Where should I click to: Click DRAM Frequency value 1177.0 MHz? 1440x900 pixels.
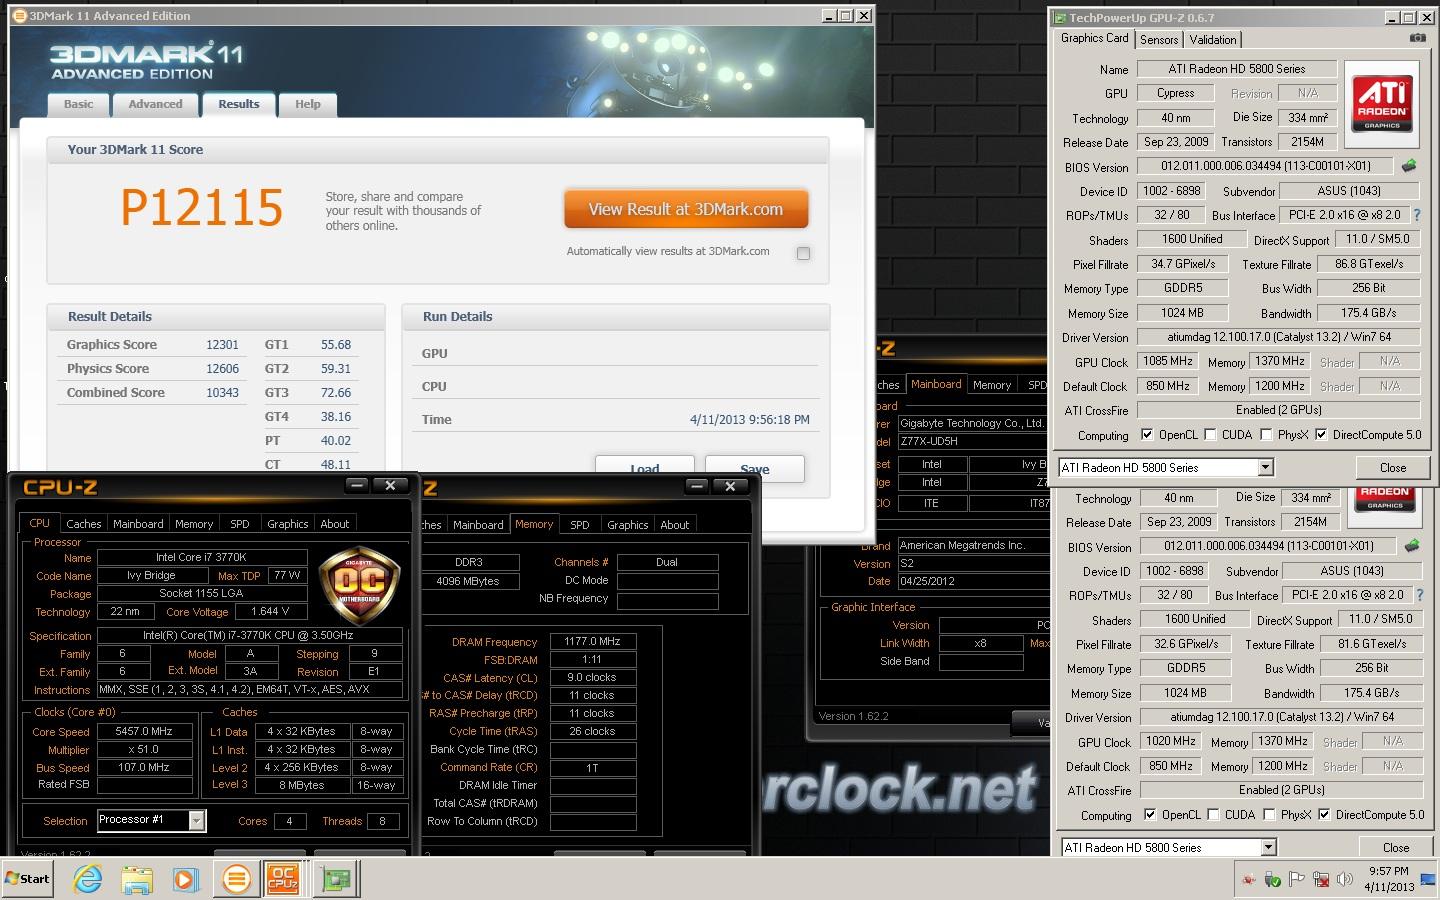point(592,641)
